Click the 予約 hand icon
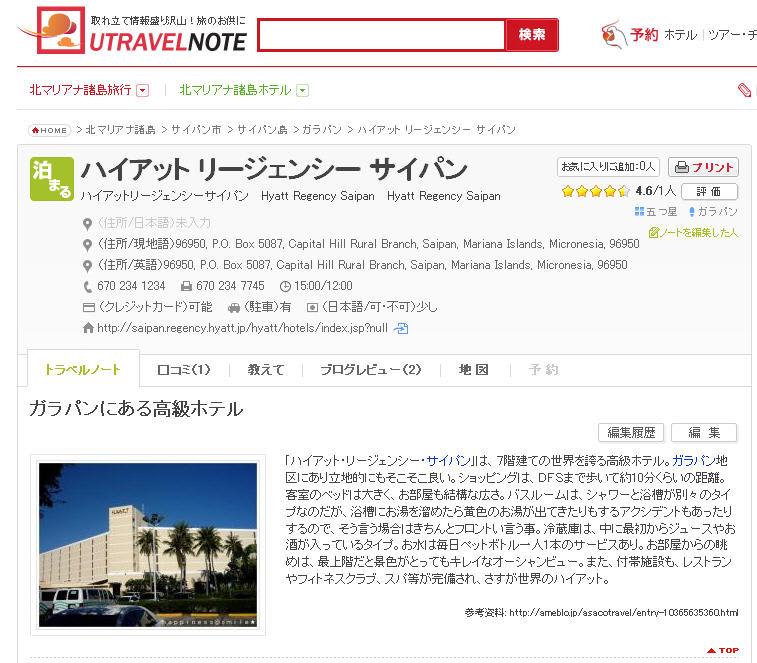This screenshot has height=663, width=757. point(613,34)
